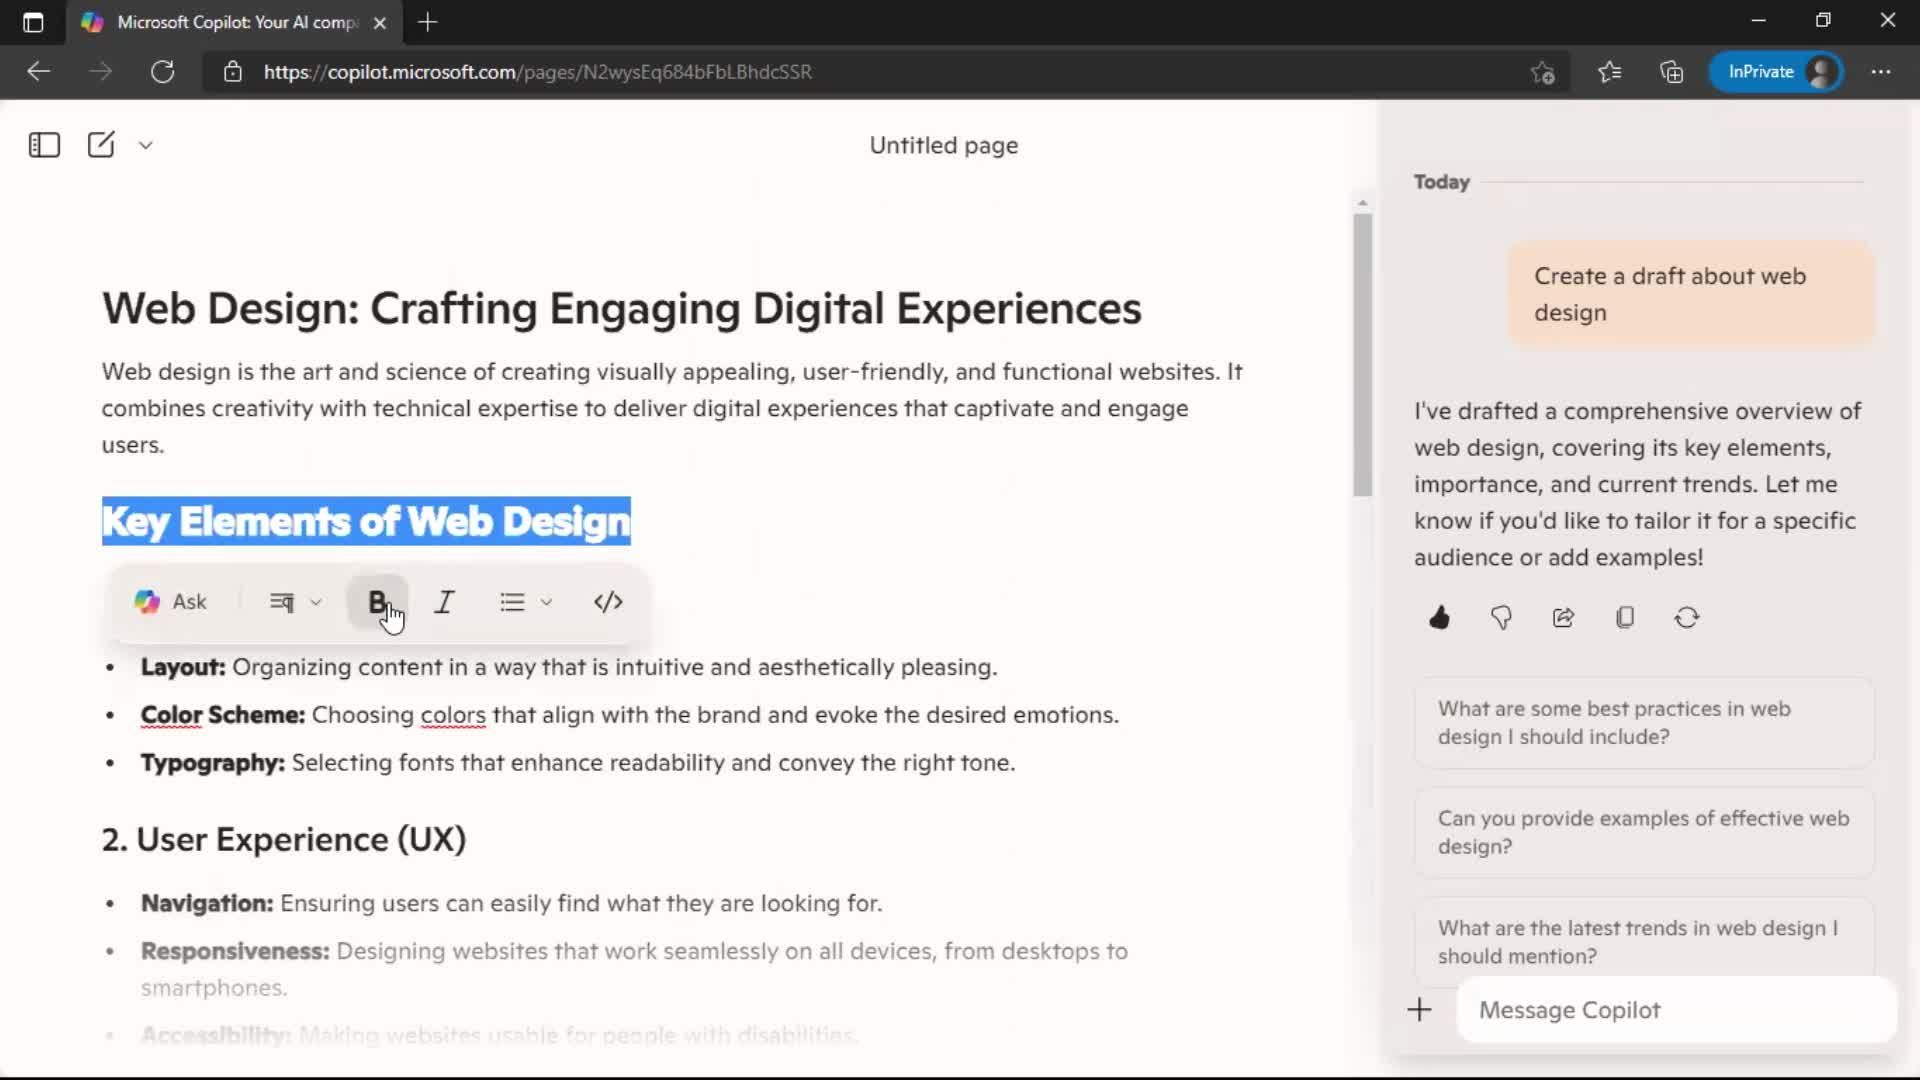Toggle italic formatting on selected heading
Viewport: 1920px width, 1080px height.
coord(444,602)
